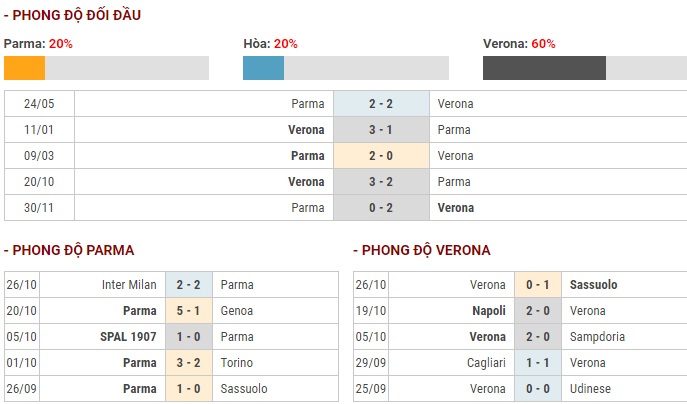Select Torino in the Parma form table
This screenshot has height=404, width=687.
point(237,363)
